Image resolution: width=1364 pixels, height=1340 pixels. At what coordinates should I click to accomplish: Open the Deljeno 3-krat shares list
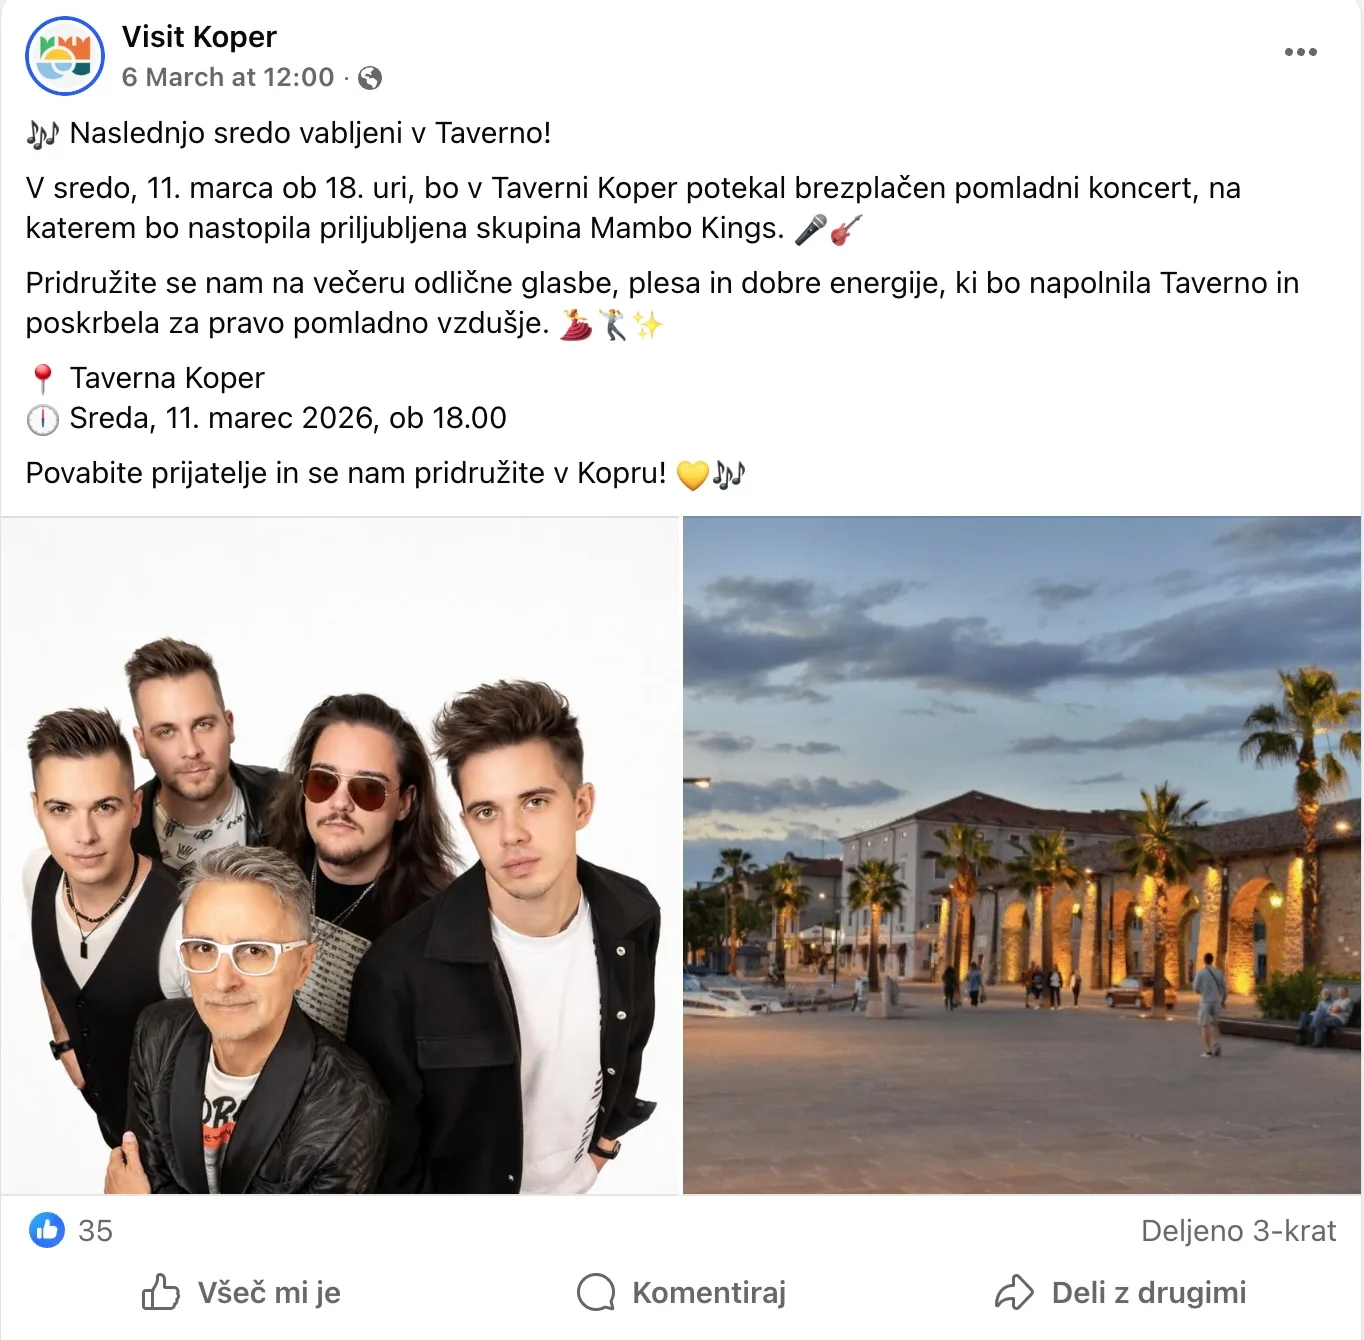click(1238, 1231)
